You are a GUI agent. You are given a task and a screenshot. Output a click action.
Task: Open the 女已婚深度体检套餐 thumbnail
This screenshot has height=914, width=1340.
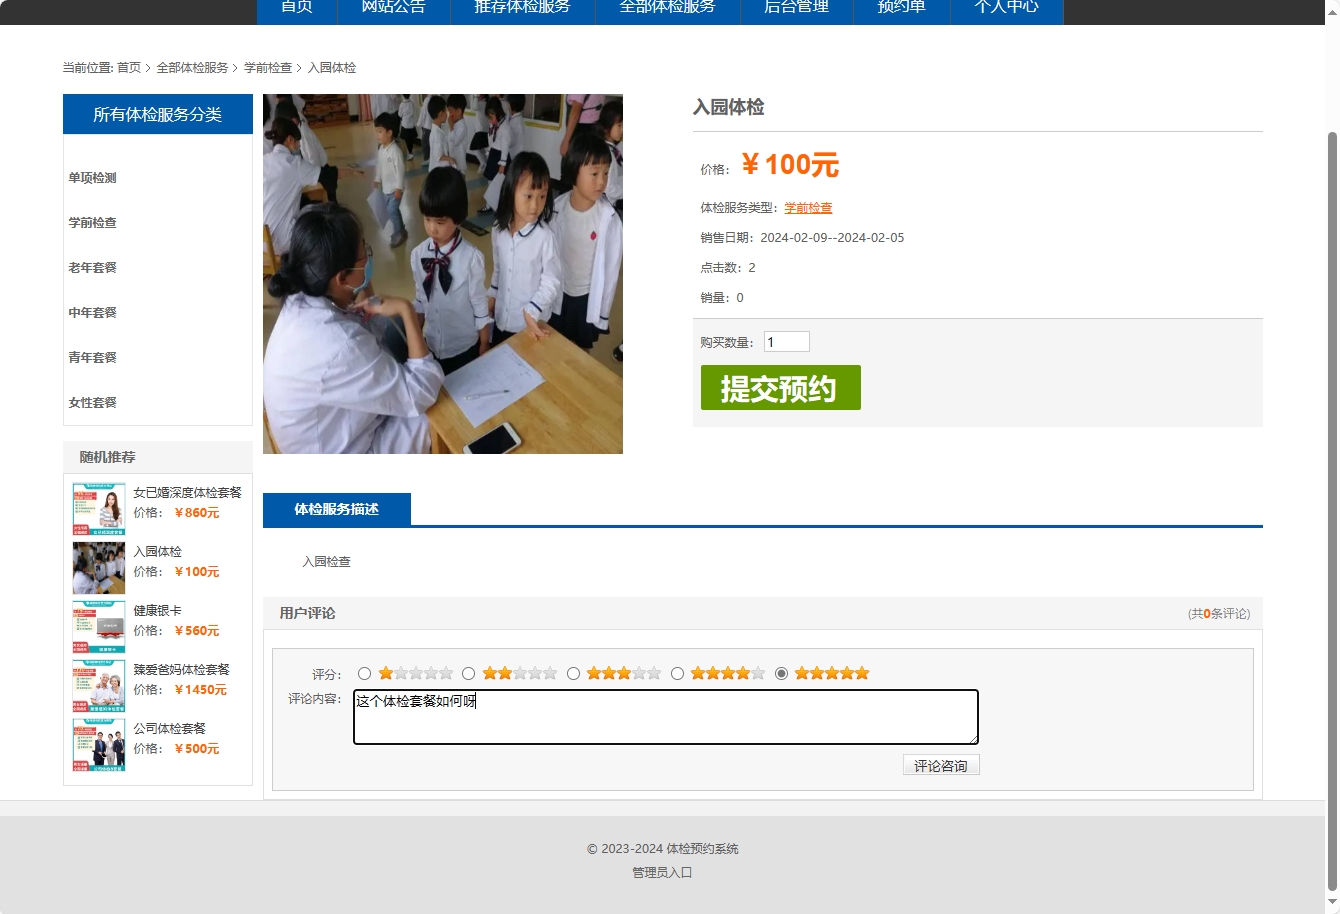click(x=98, y=508)
